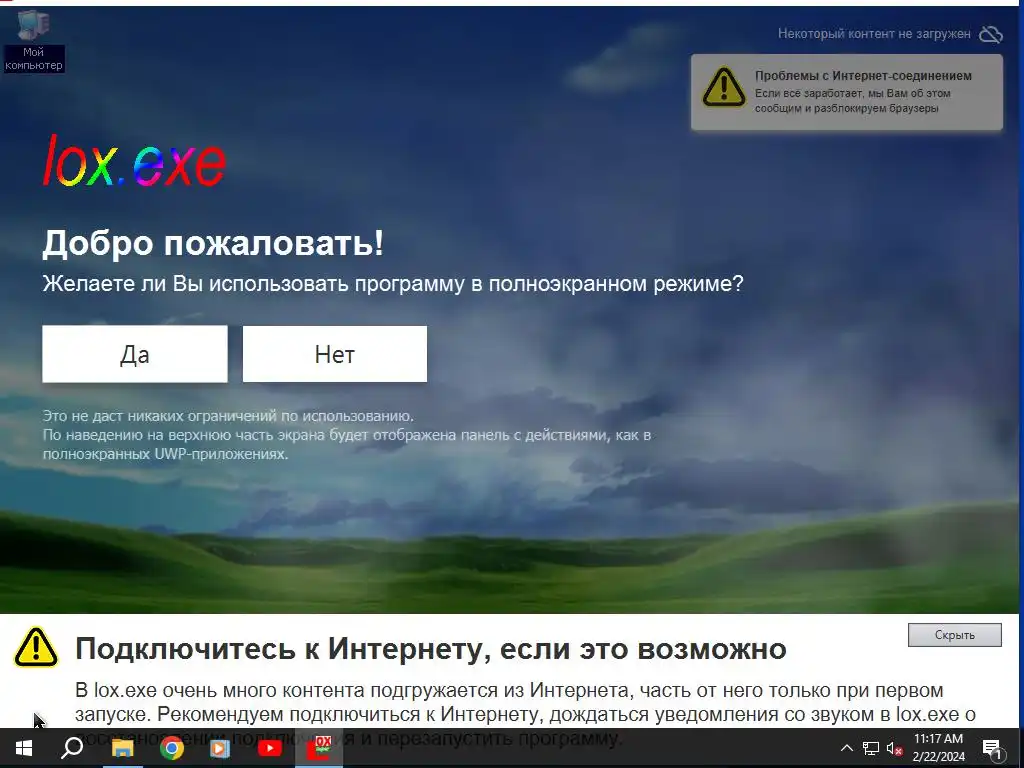This screenshot has width=1024, height=768.
Task: Launch Google Chrome from the taskbar
Action: [172, 748]
